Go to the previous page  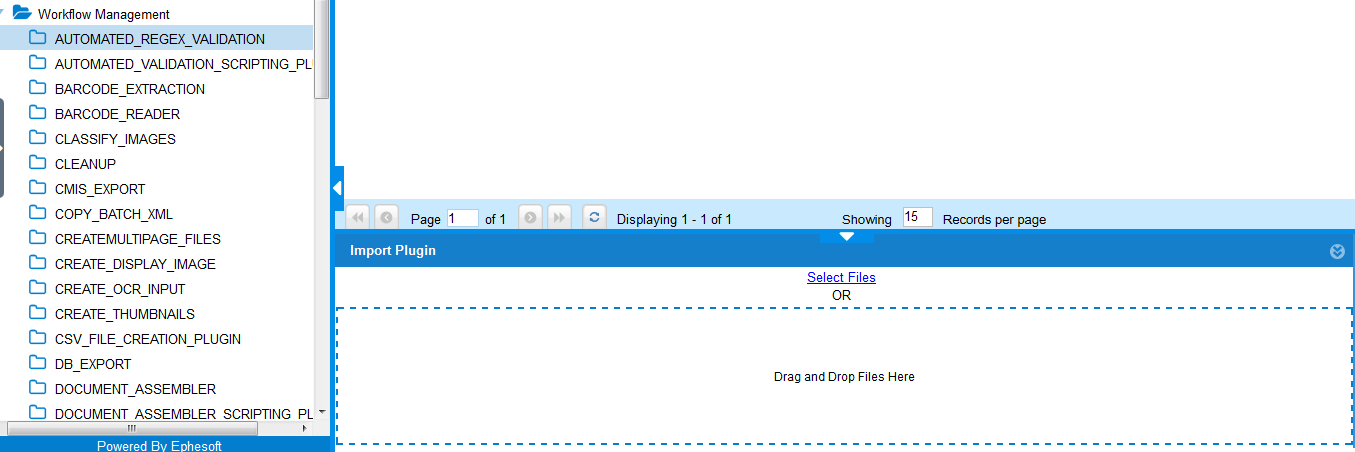click(x=386, y=217)
